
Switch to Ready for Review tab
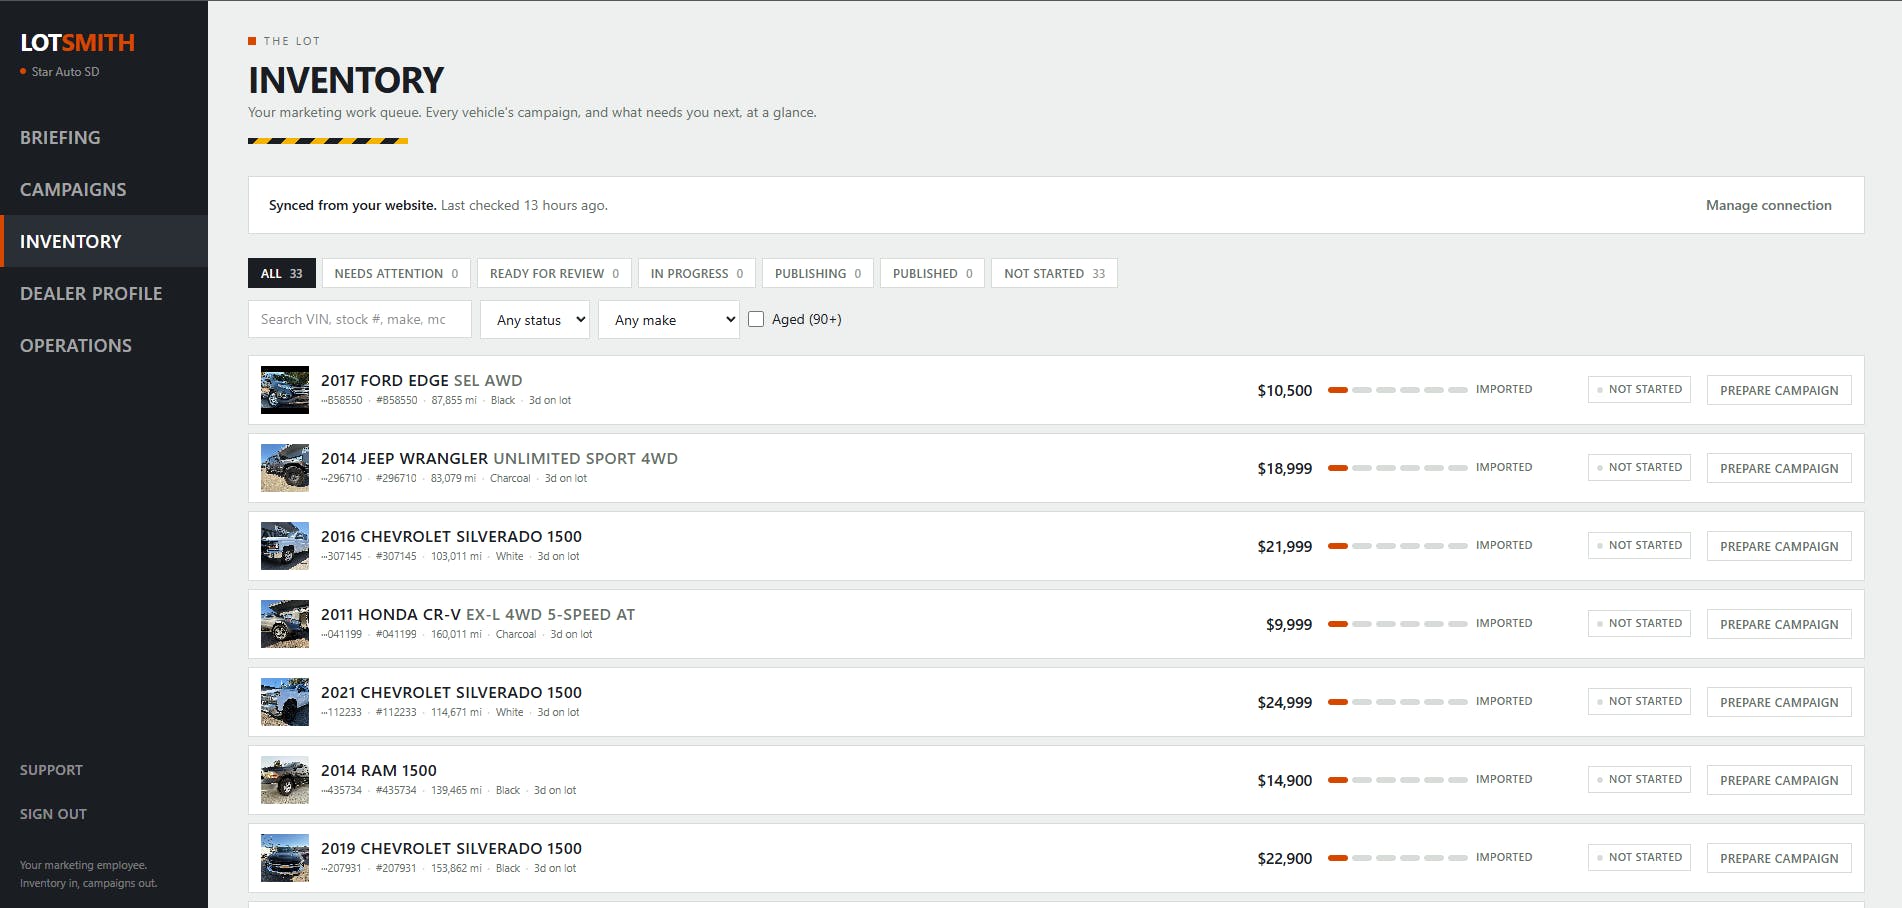coord(554,273)
